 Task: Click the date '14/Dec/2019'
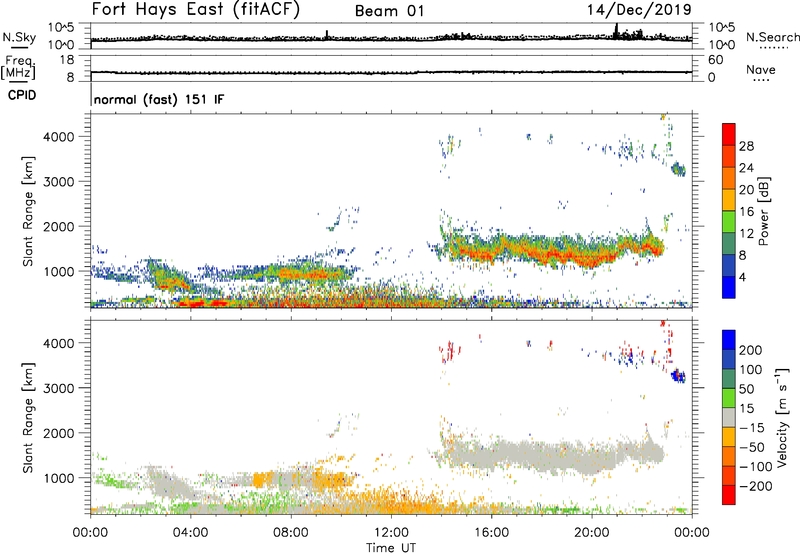click(x=639, y=9)
